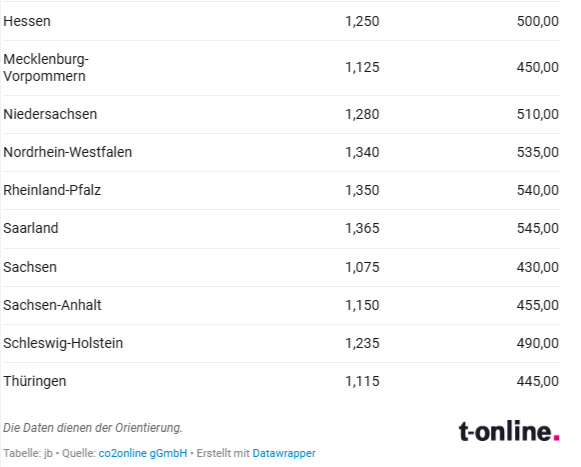Click the Mecklenburg-Vorpommern state name
This screenshot has width=581, height=467.
46,67
